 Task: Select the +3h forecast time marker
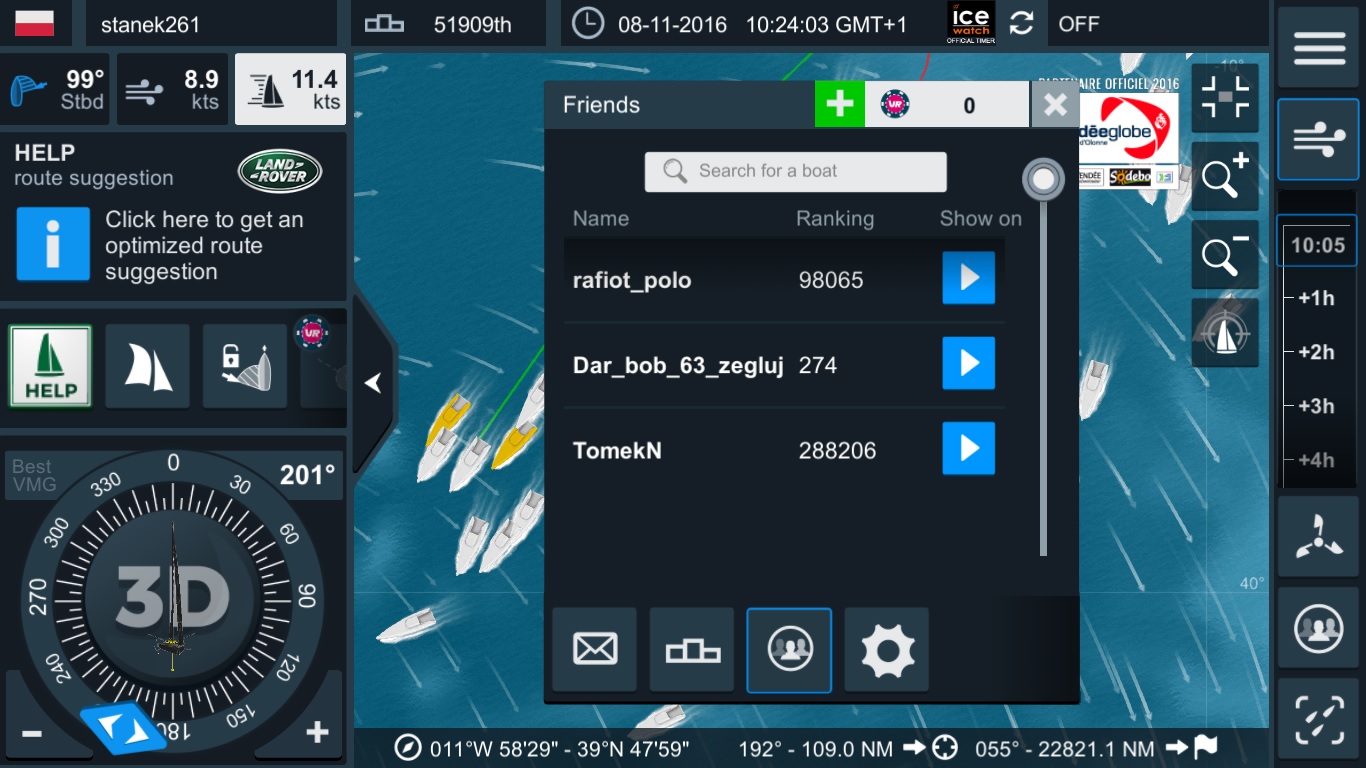[x=1316, y=406]
